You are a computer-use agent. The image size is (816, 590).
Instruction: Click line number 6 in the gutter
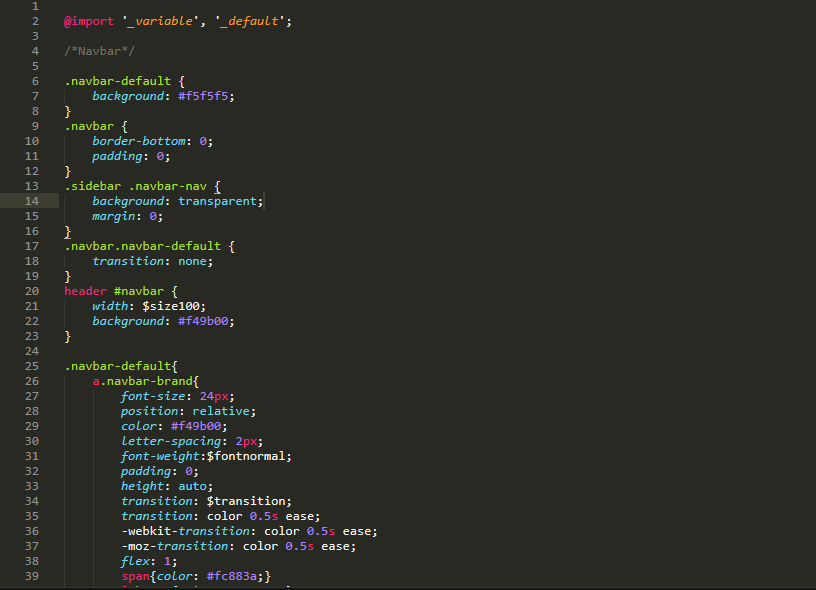(35, 81)
